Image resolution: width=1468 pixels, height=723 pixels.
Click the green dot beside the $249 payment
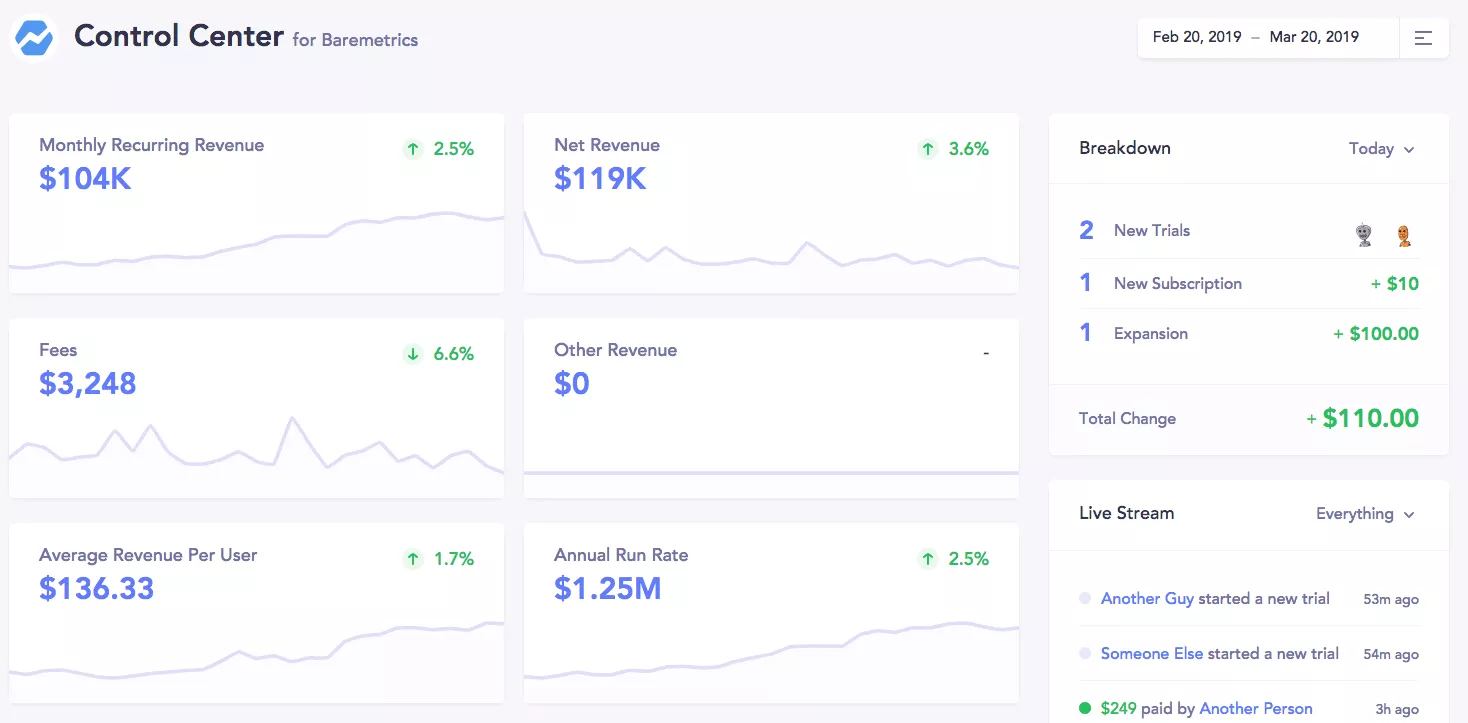(x=1085, y=709)
